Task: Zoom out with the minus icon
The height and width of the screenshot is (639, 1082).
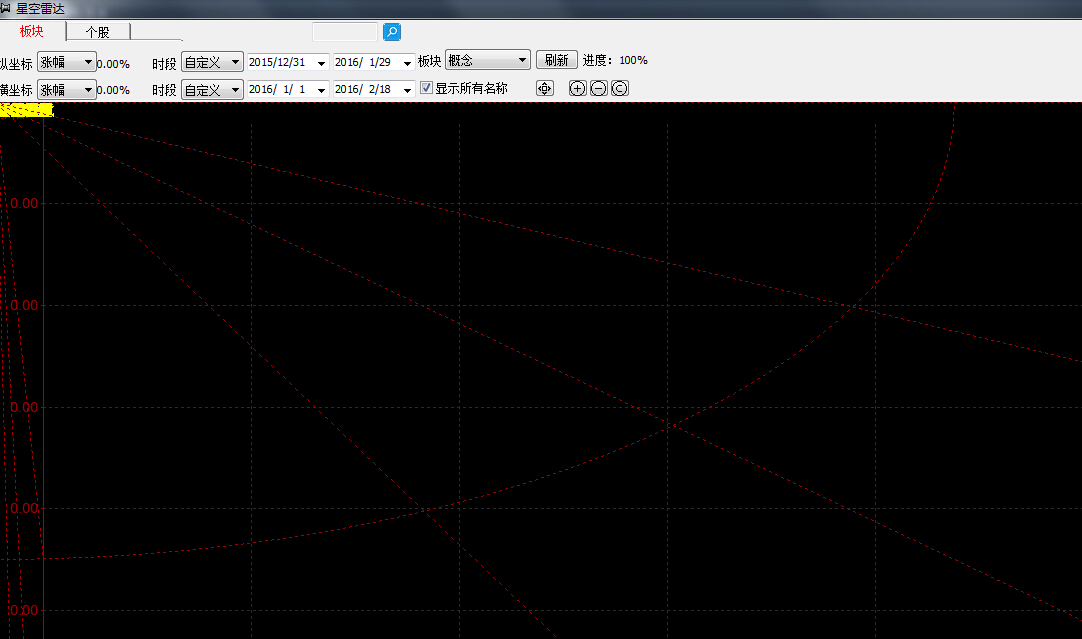Action: 598,88
